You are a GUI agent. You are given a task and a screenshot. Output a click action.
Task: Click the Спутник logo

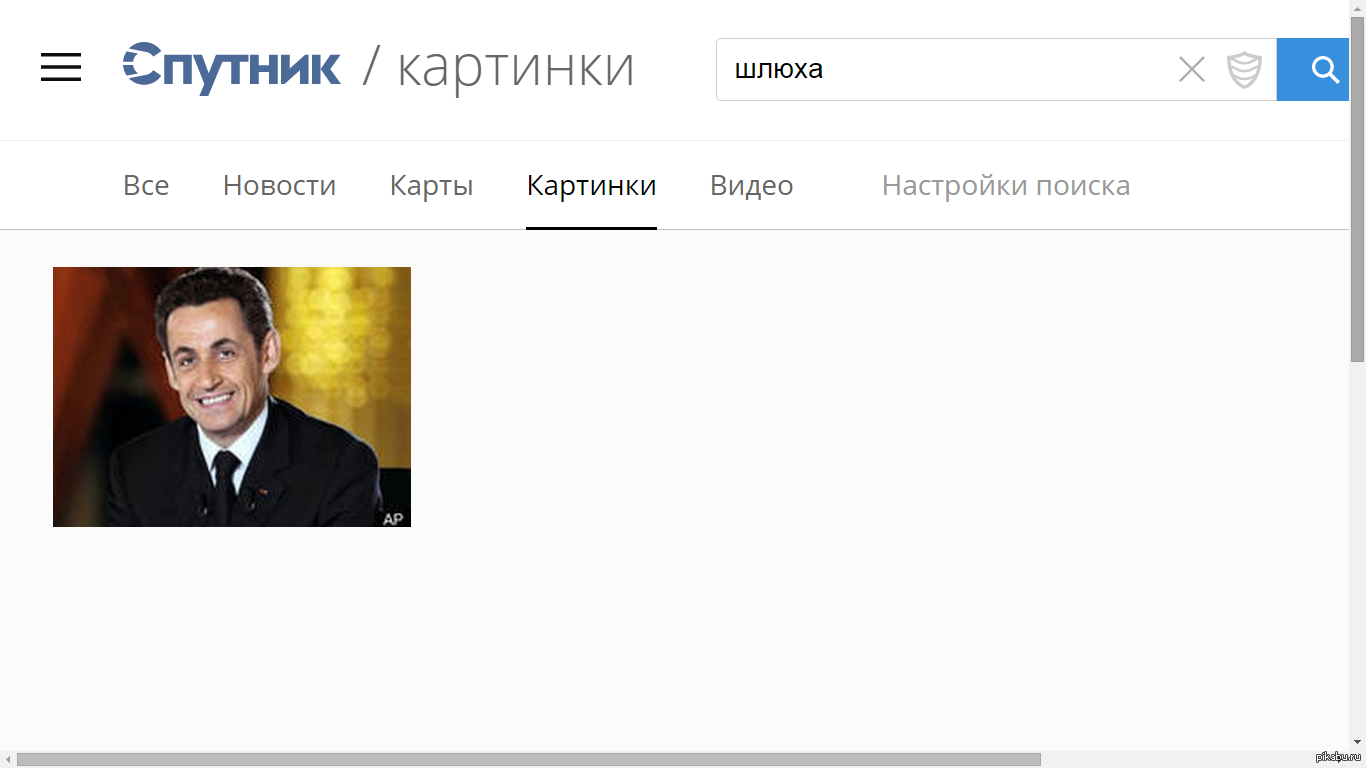point(232,68)
